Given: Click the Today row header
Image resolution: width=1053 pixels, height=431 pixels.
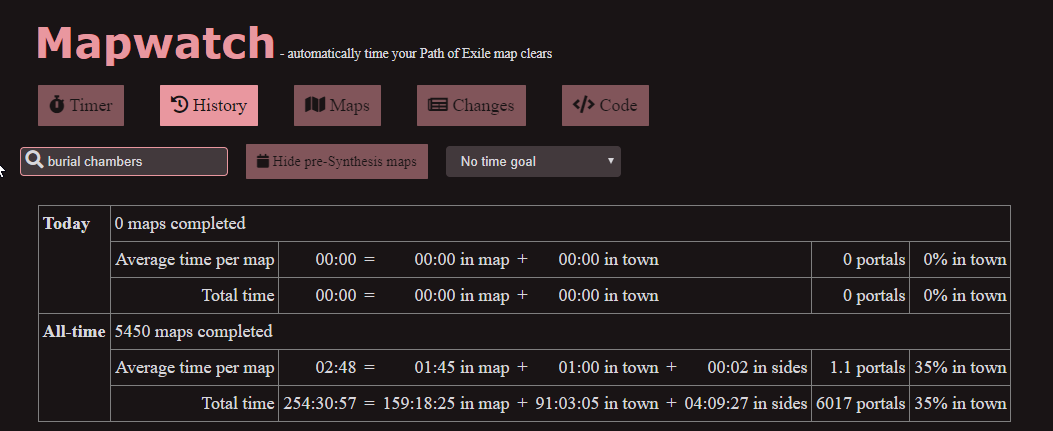Looking at the screenshot, I should 66,223.
